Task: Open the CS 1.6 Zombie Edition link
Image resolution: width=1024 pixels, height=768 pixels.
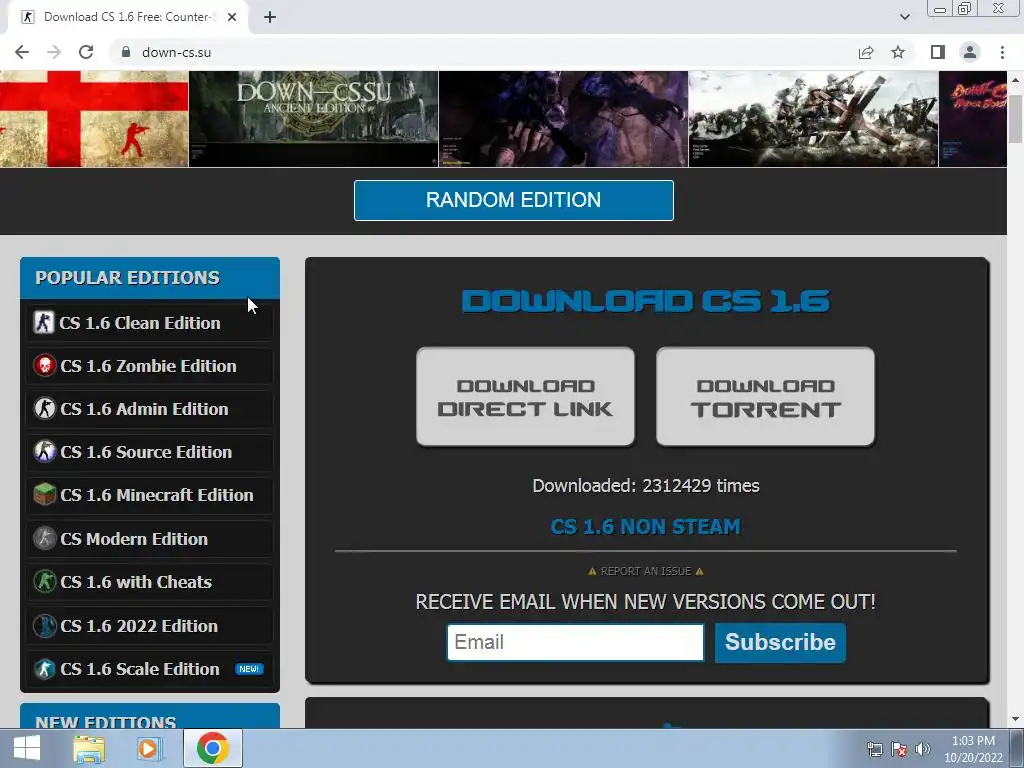Action: click(150, 366)
